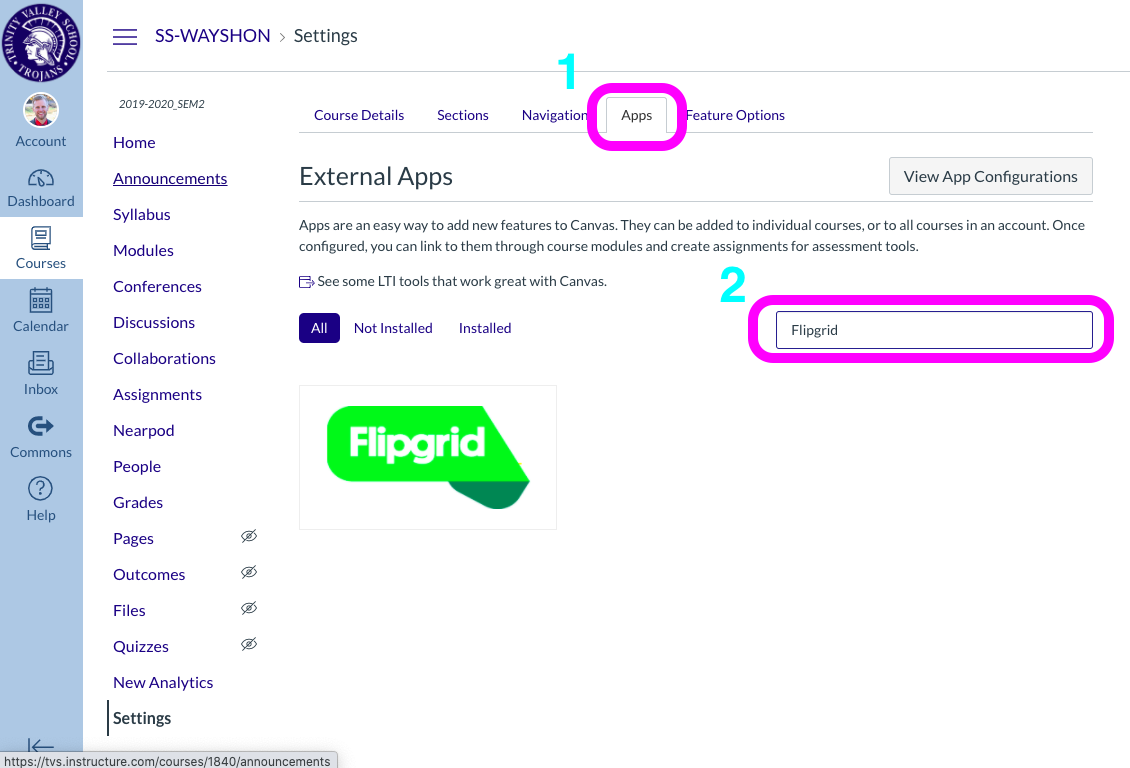Click the hamburger menu next to SS-WAYSHON

click(124, 36)
